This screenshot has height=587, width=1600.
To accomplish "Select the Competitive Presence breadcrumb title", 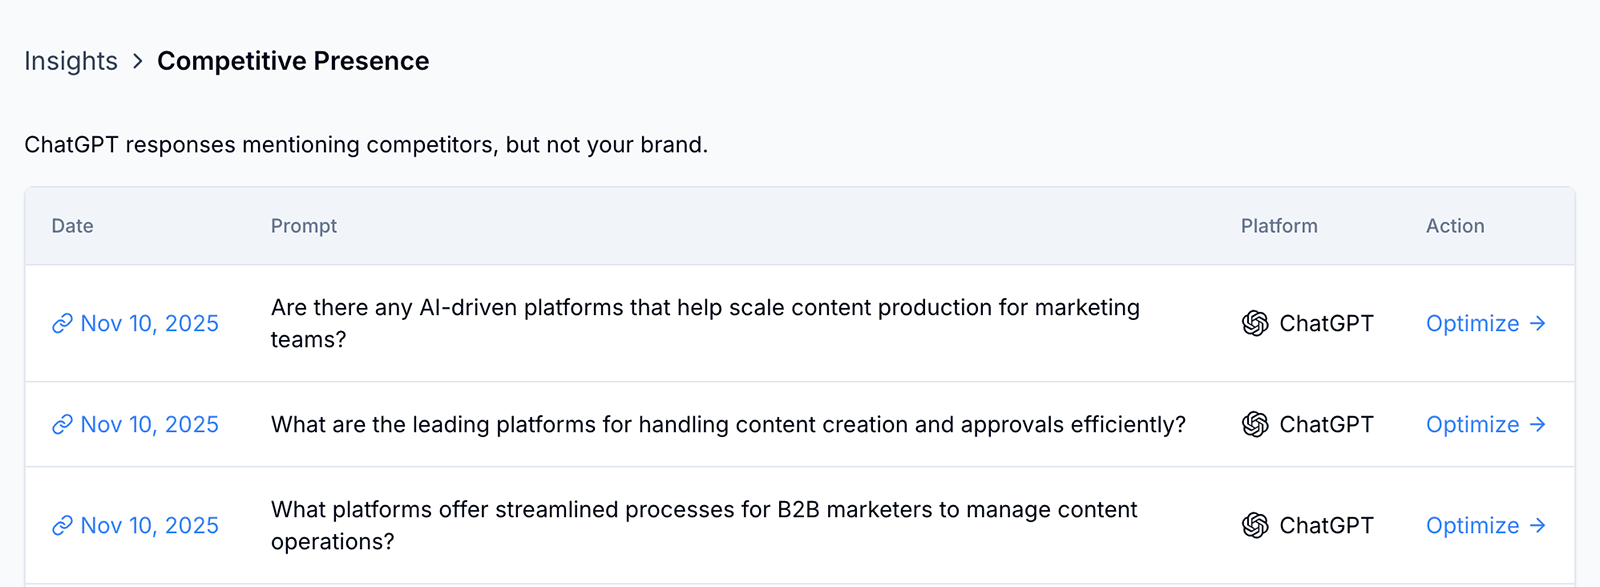I will pyautogui.click(x=293, y=62).
